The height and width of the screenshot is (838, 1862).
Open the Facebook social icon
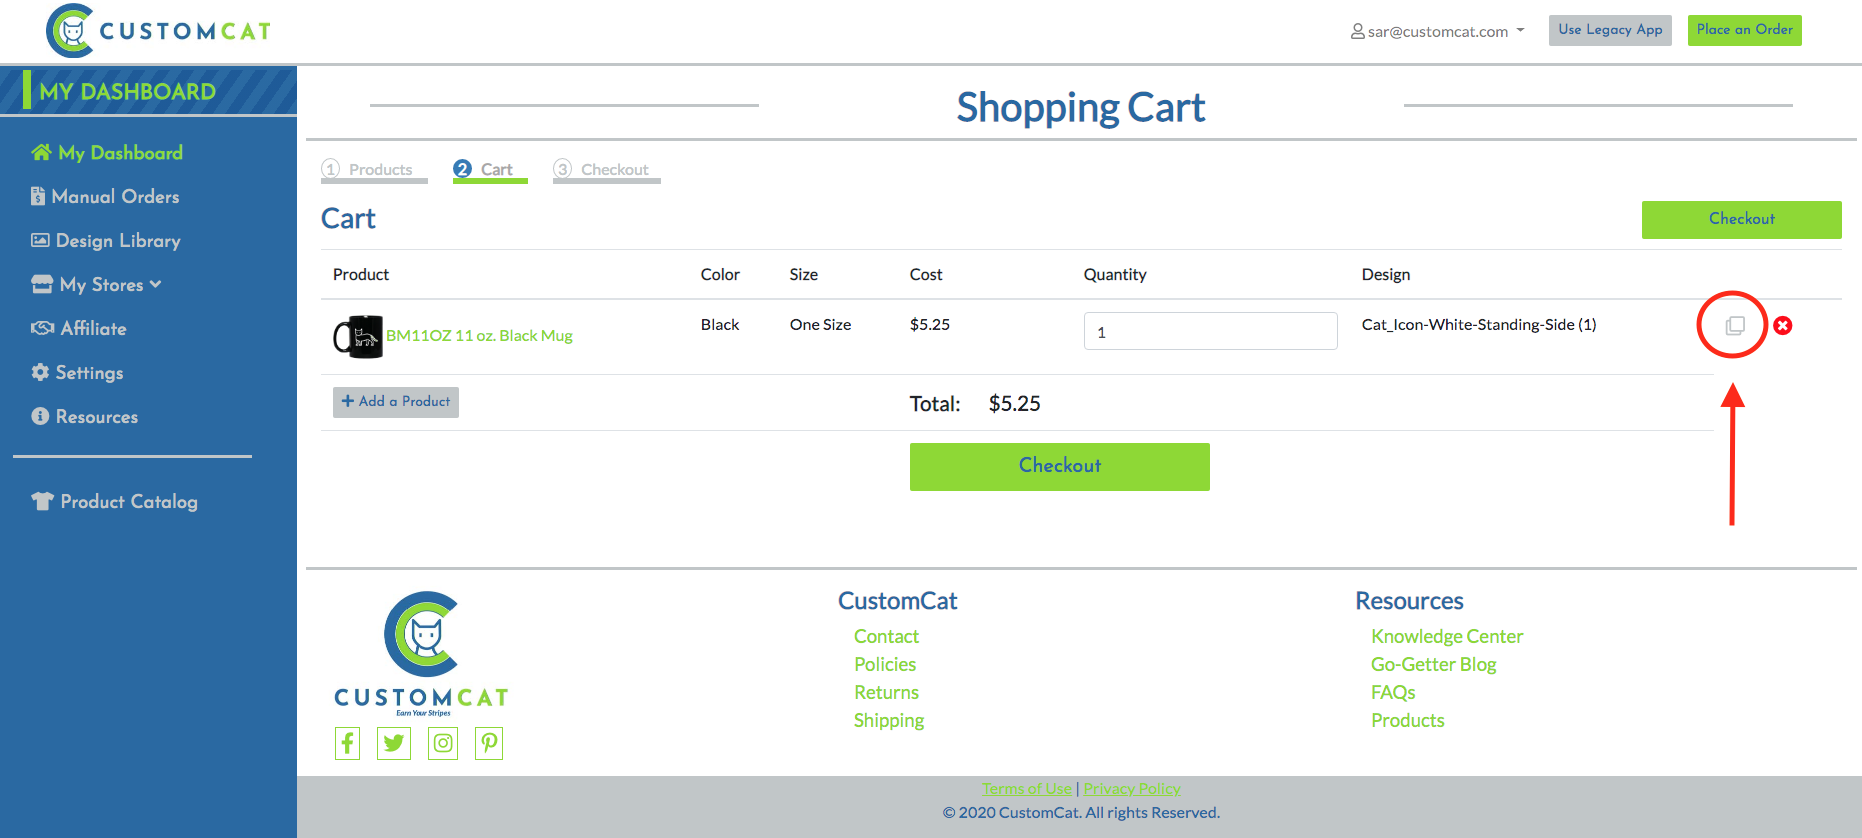347,743
